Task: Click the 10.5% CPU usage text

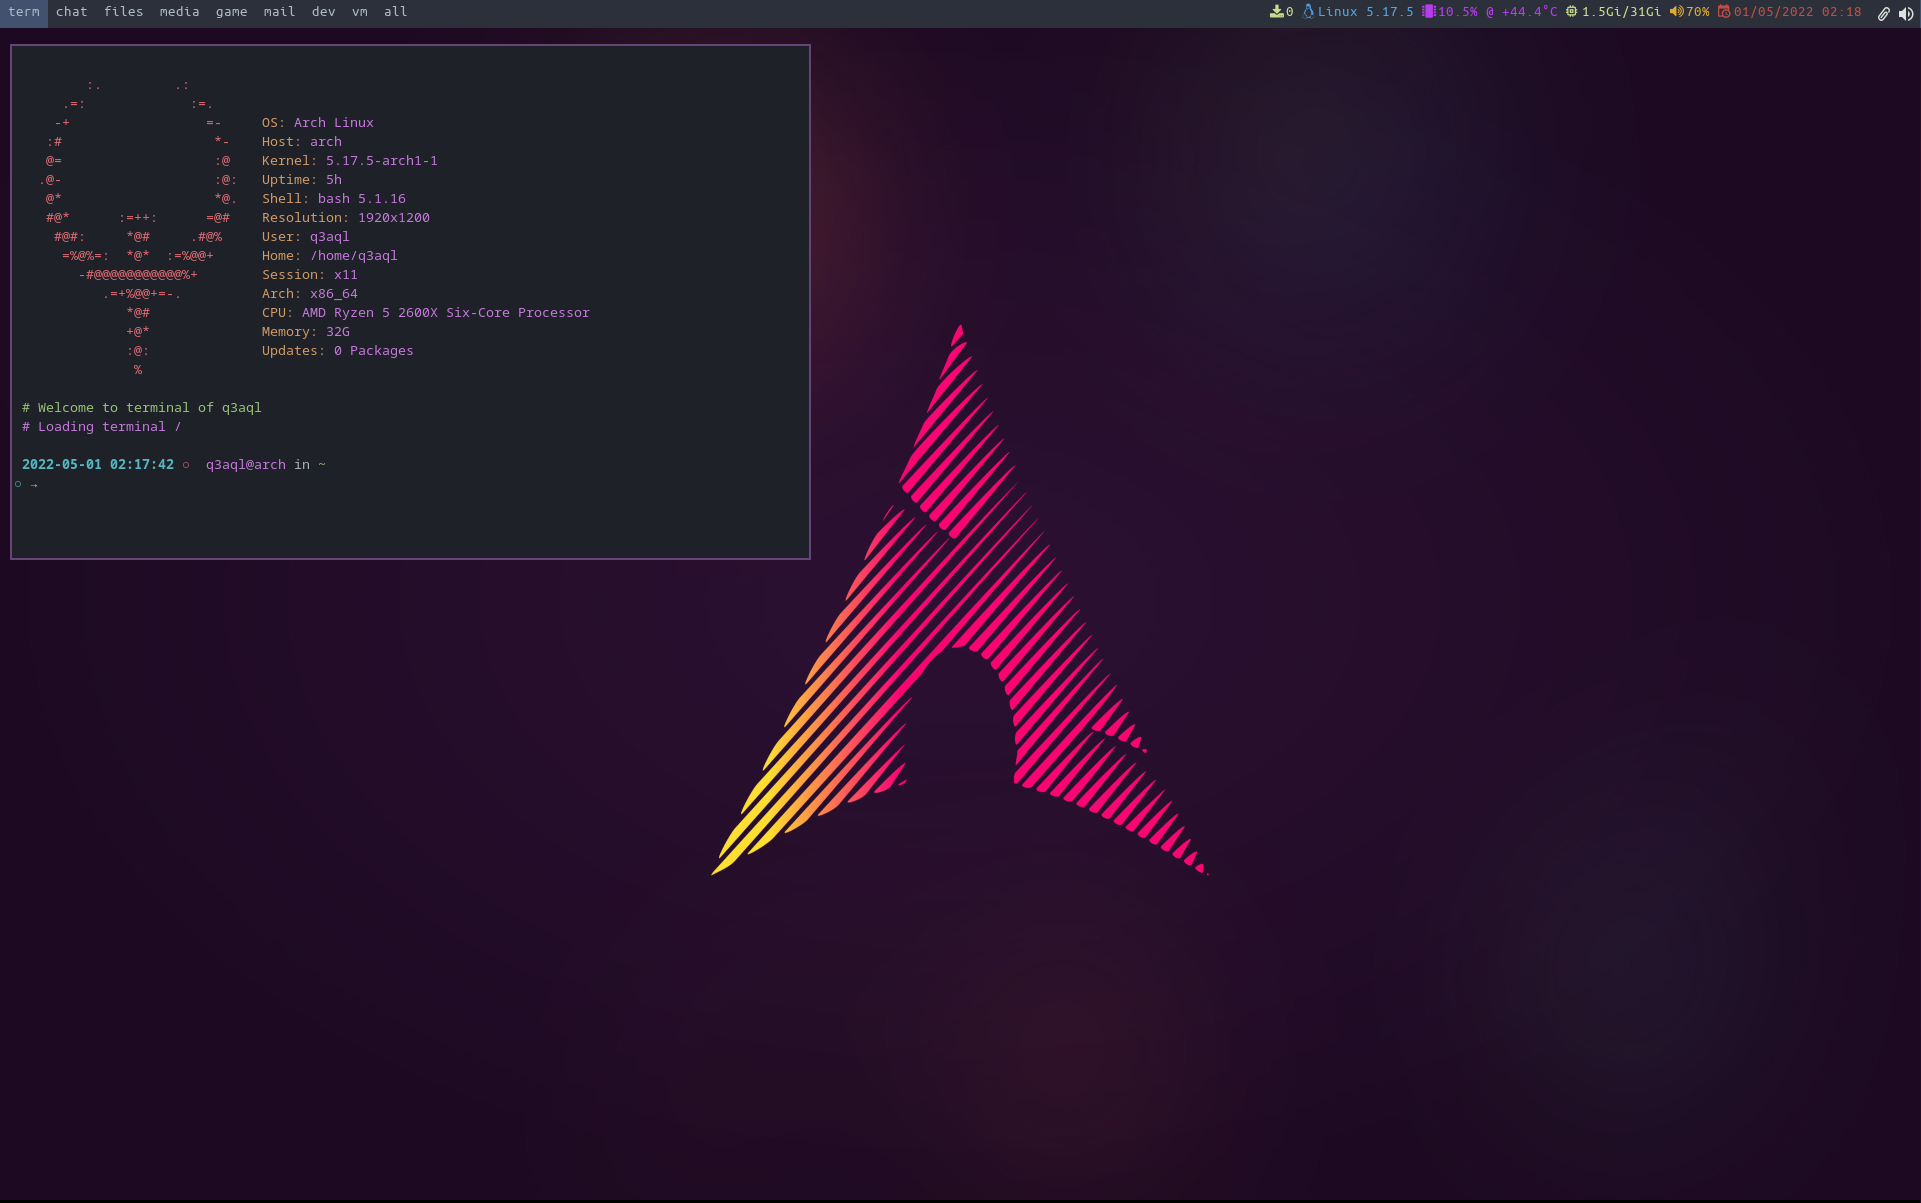Action: (1457, 12)
